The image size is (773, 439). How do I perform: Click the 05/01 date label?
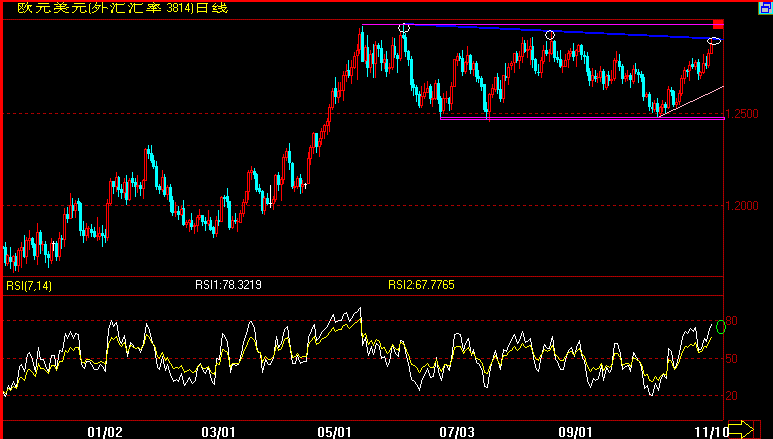(334, 432)
